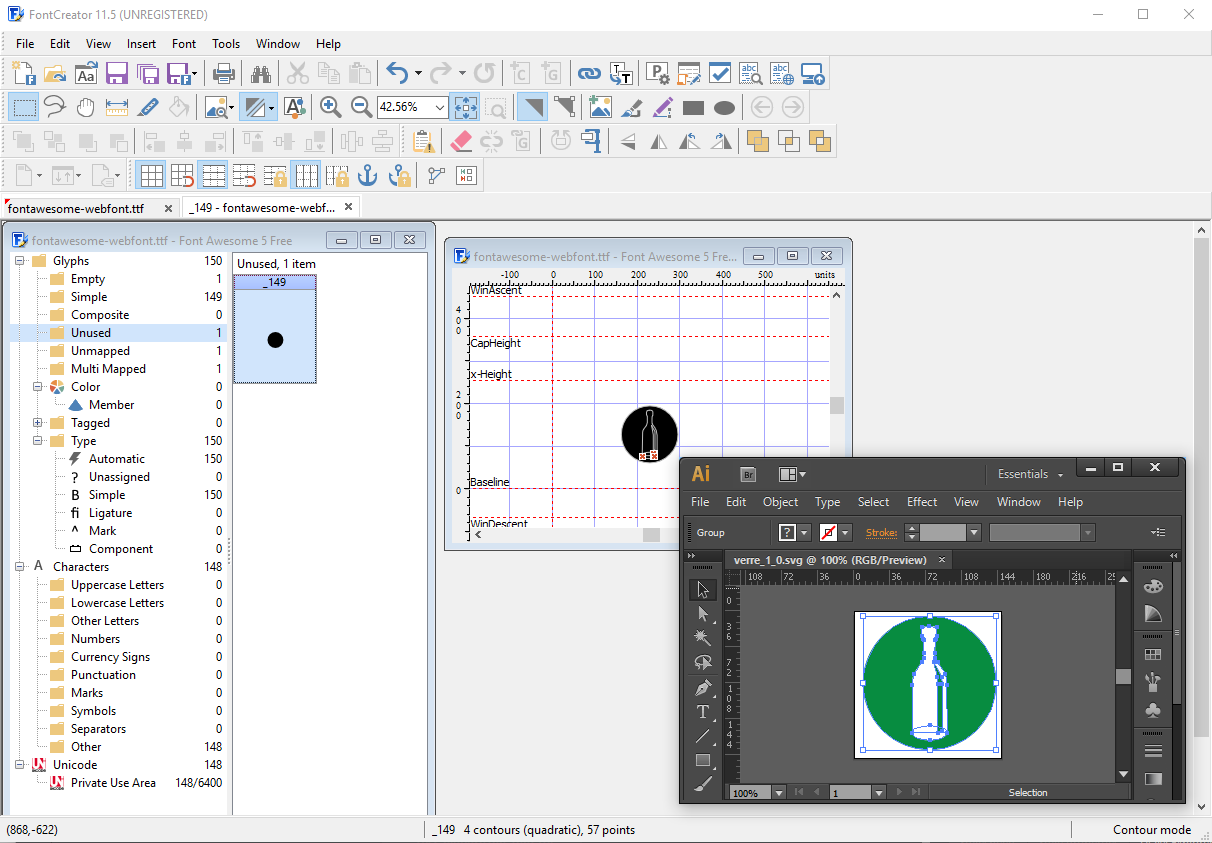Viewport: 1212px width, 843px height.
Task: Click the Undo arrow icon
Action: point(397,73)
